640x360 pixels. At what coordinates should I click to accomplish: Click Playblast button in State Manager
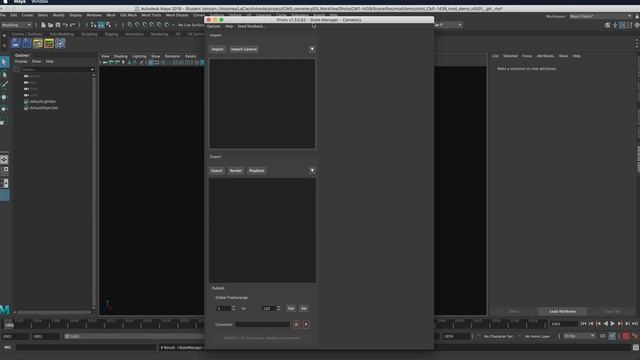point(256,171)
